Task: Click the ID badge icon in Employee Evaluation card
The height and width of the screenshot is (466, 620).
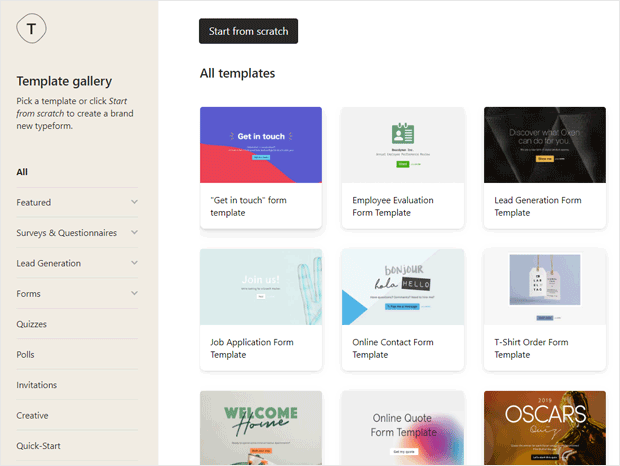Action: (403, 134)
